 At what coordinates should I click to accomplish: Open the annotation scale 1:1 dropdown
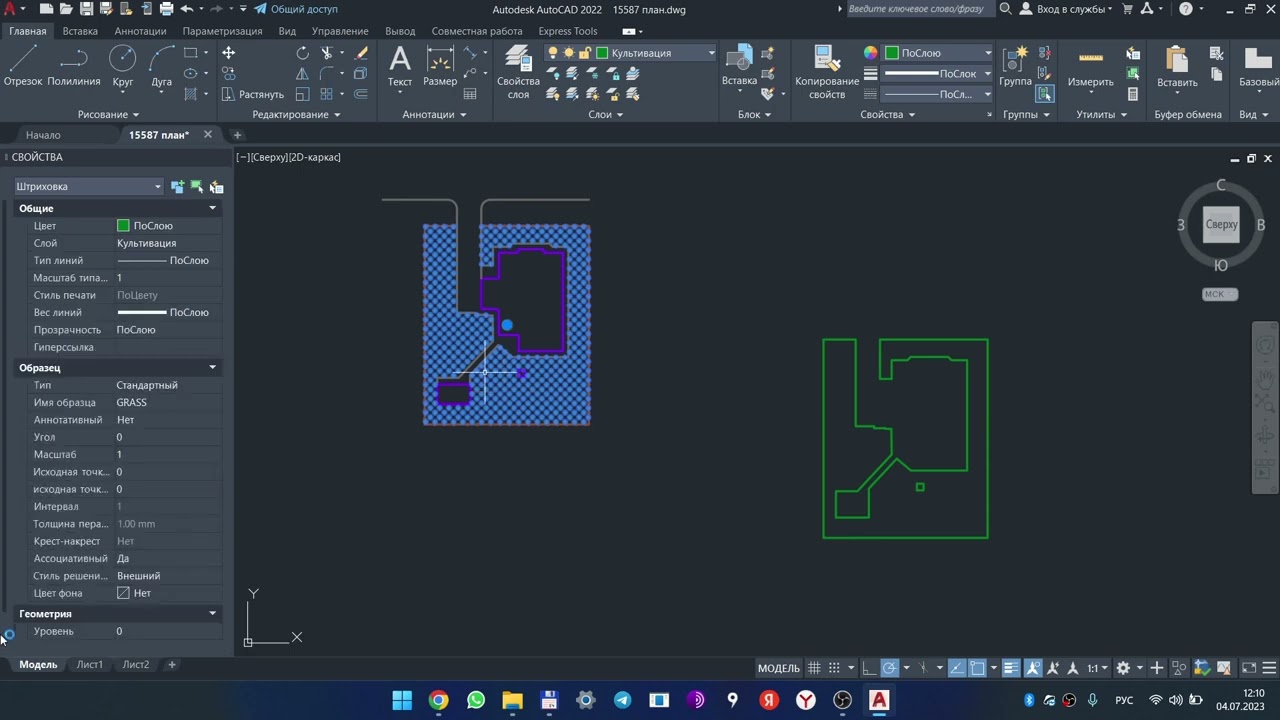(1098, 668)
